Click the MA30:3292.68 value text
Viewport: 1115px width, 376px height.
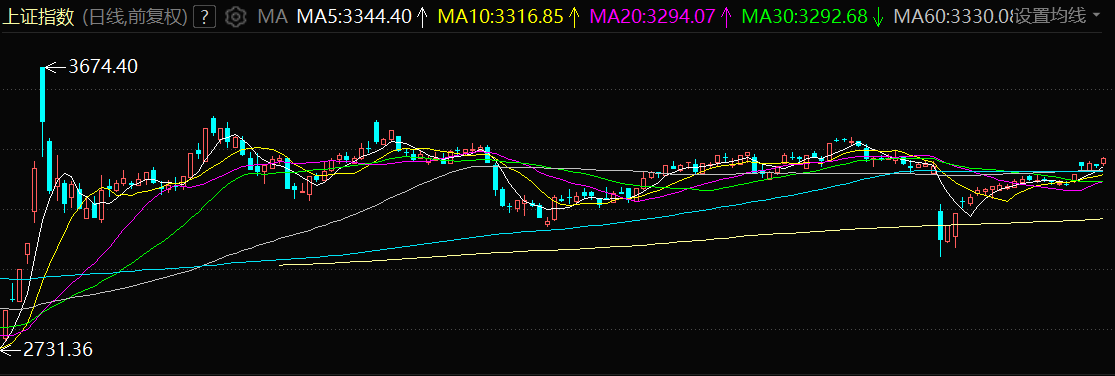[804, 16]
